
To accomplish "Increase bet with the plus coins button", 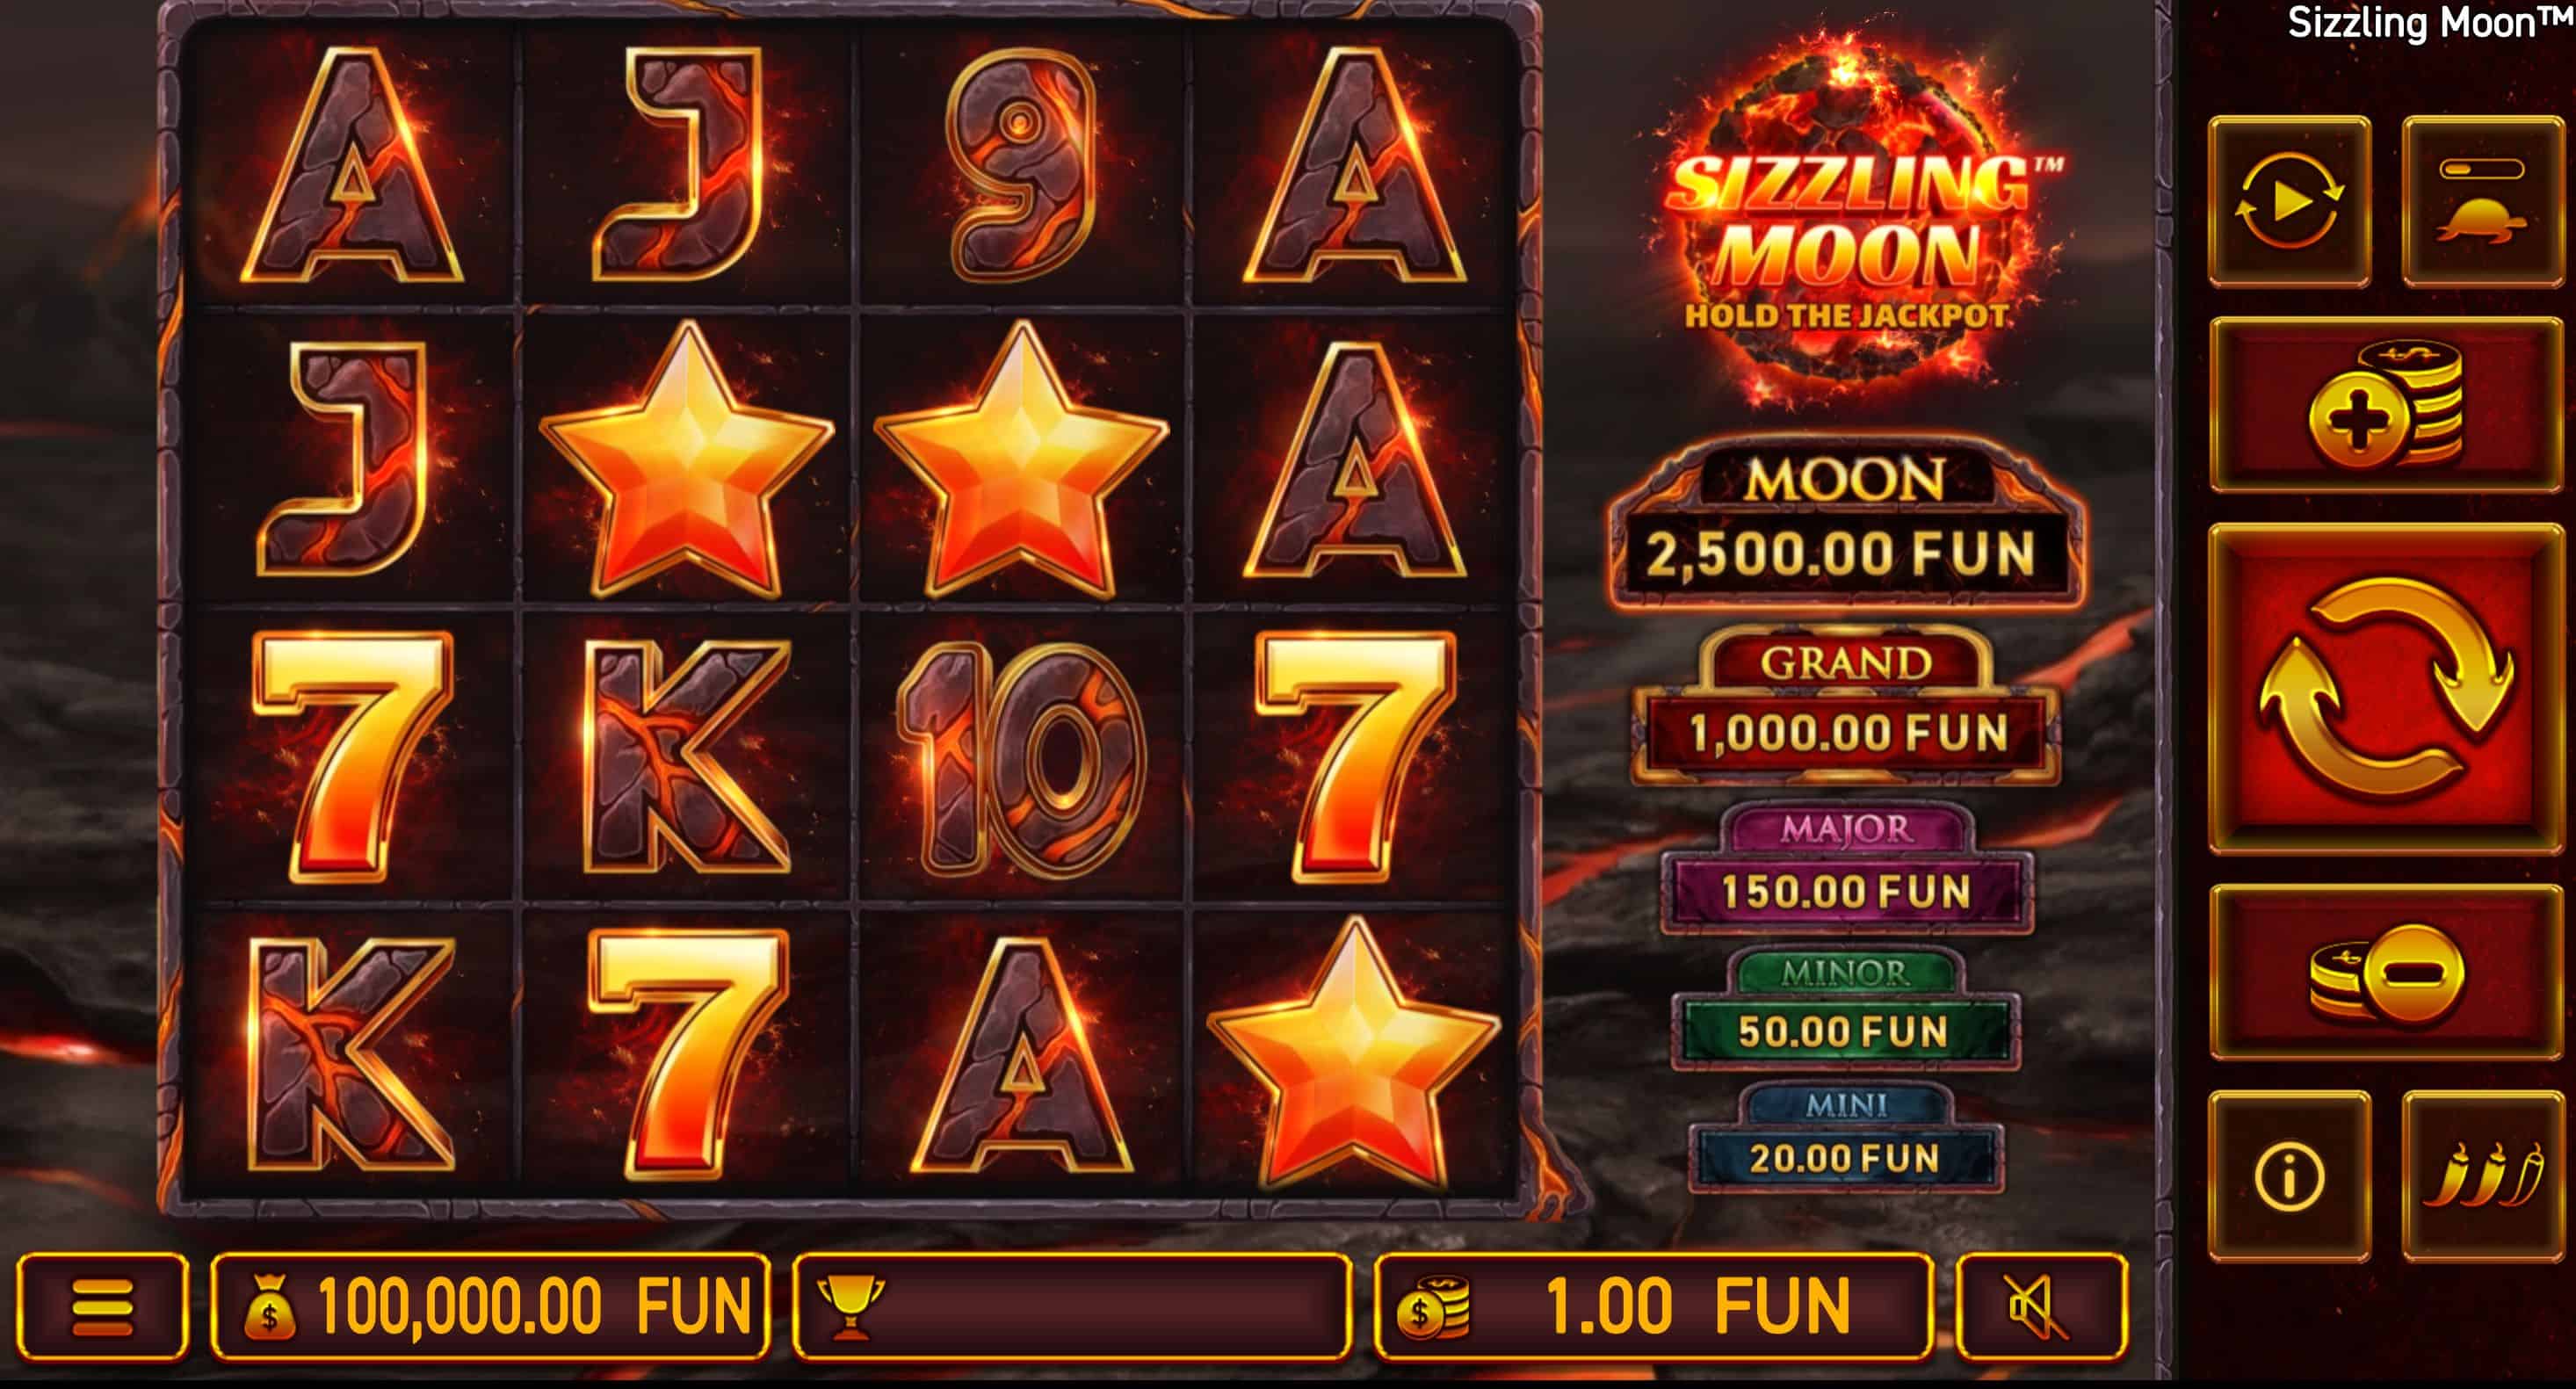I will click(x=2386, y=404).
